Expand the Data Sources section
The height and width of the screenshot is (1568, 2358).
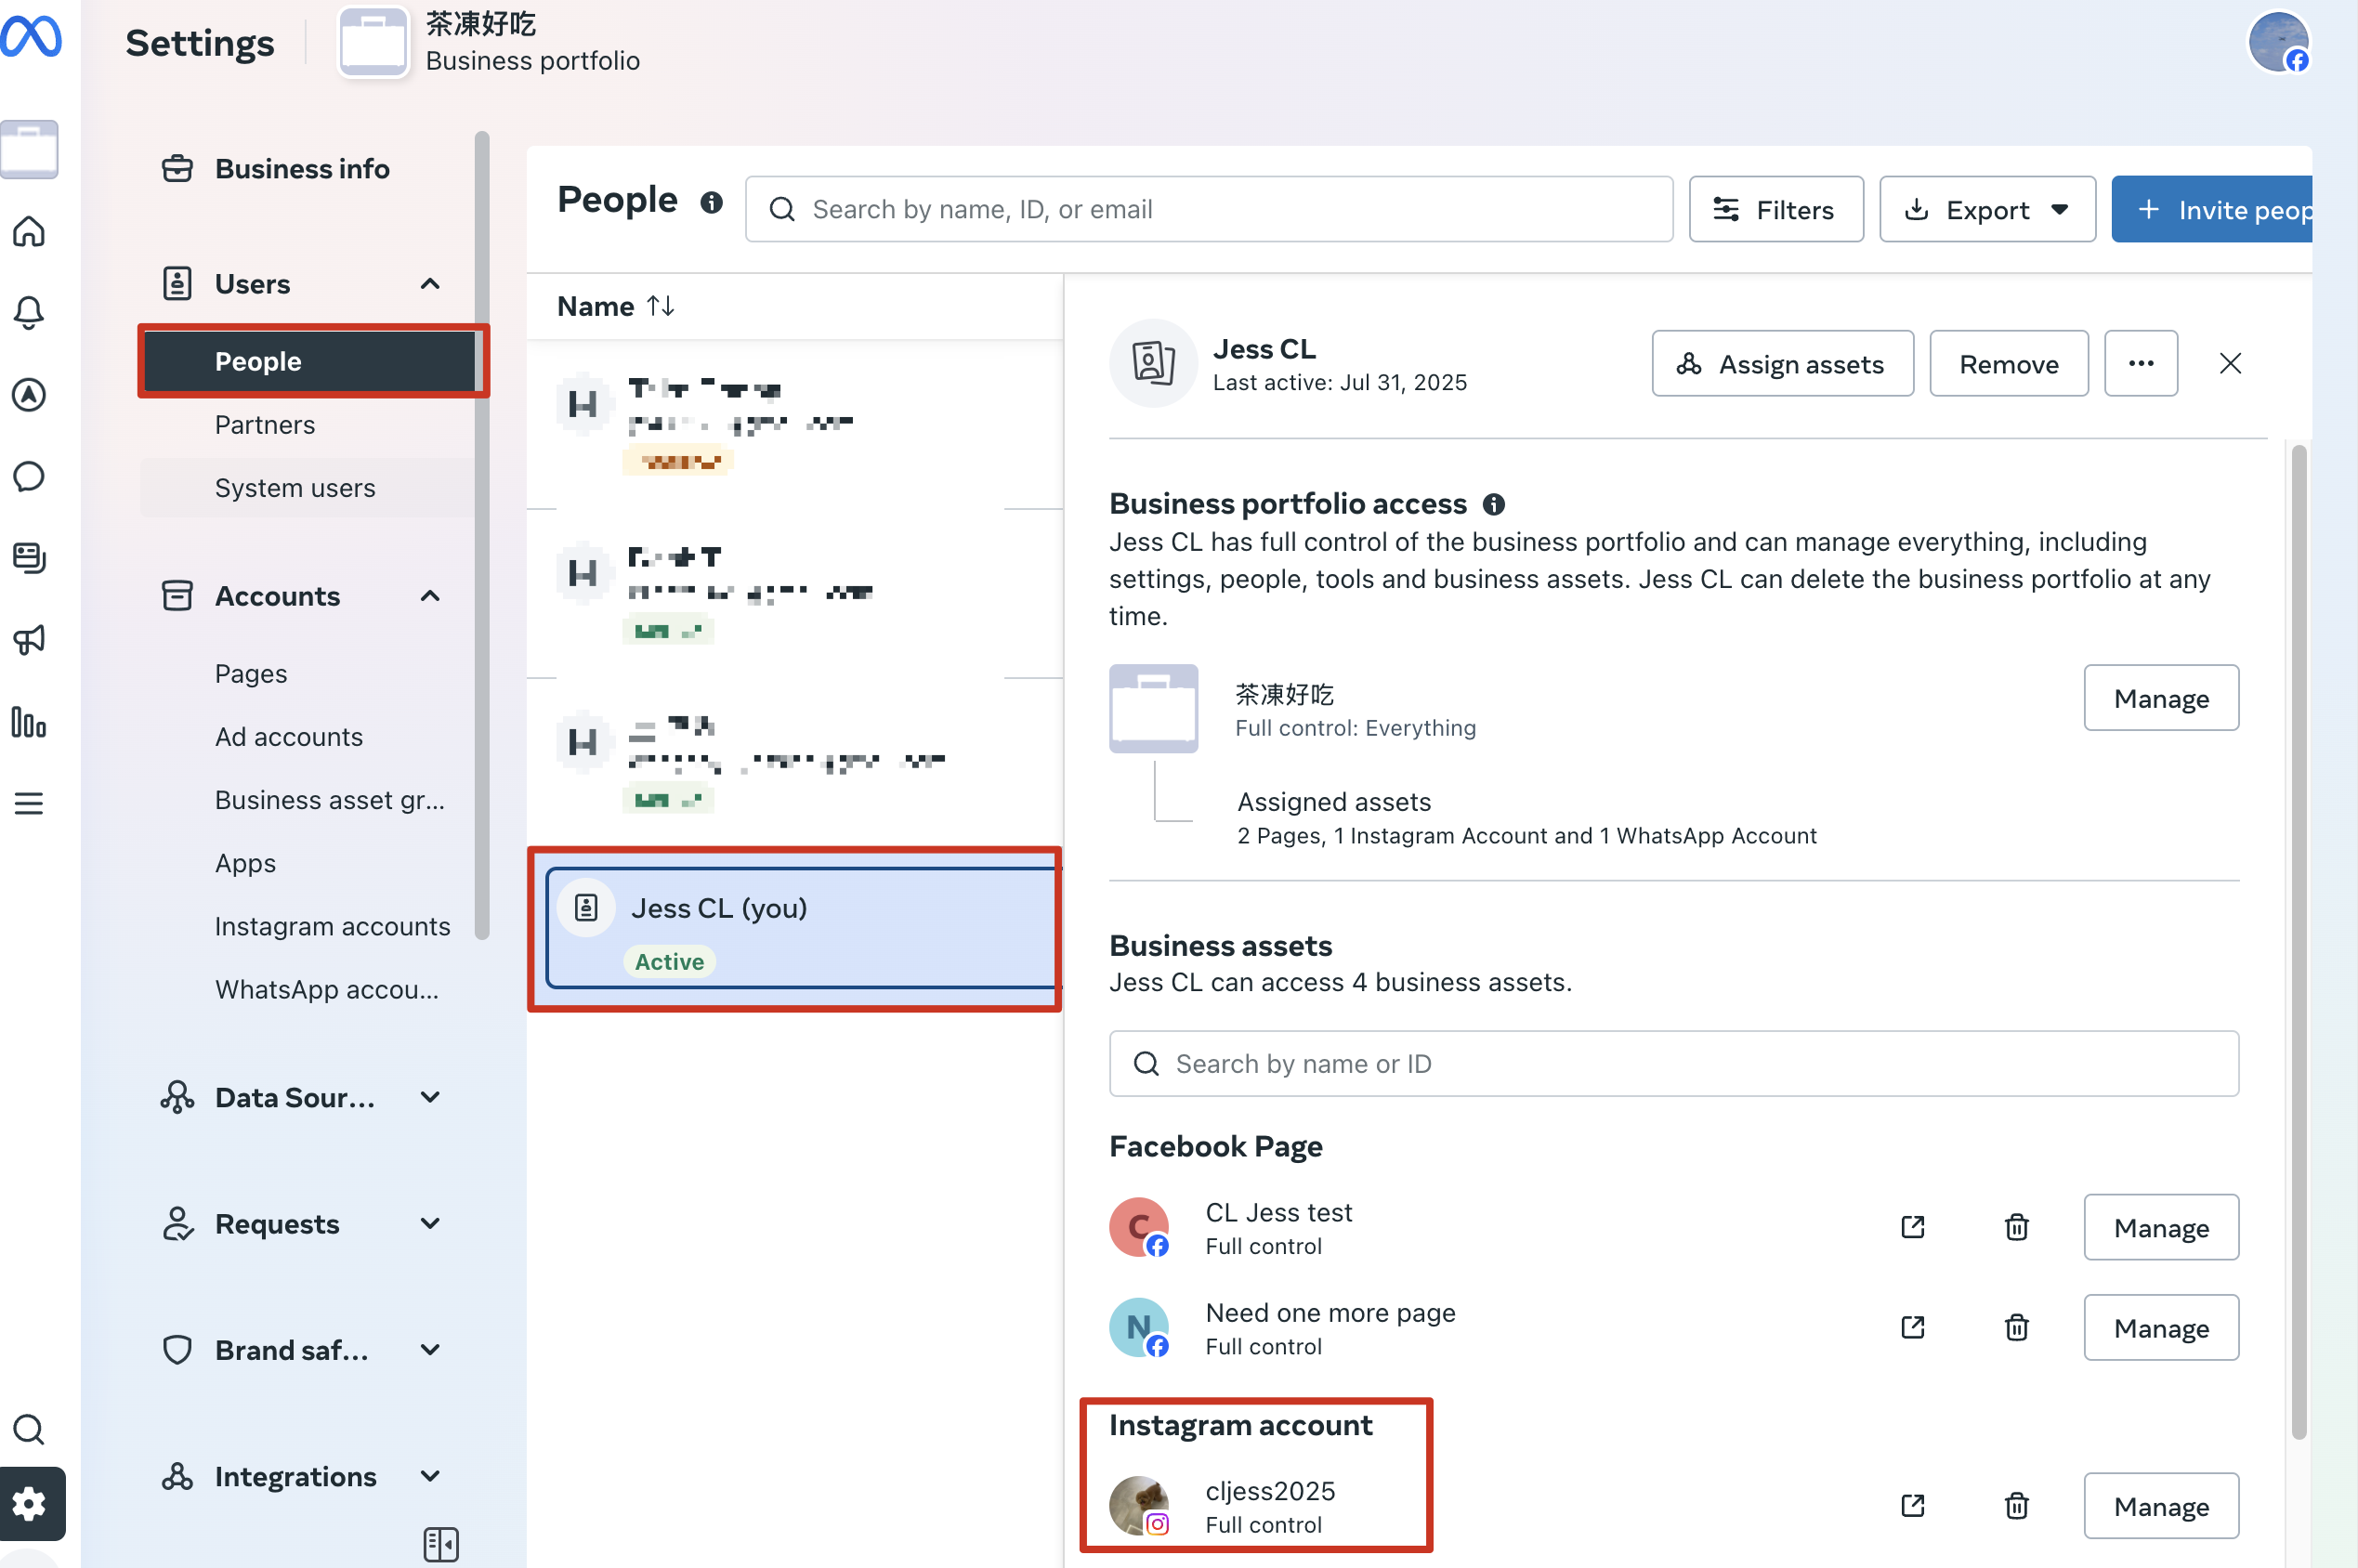point(430,1097)
